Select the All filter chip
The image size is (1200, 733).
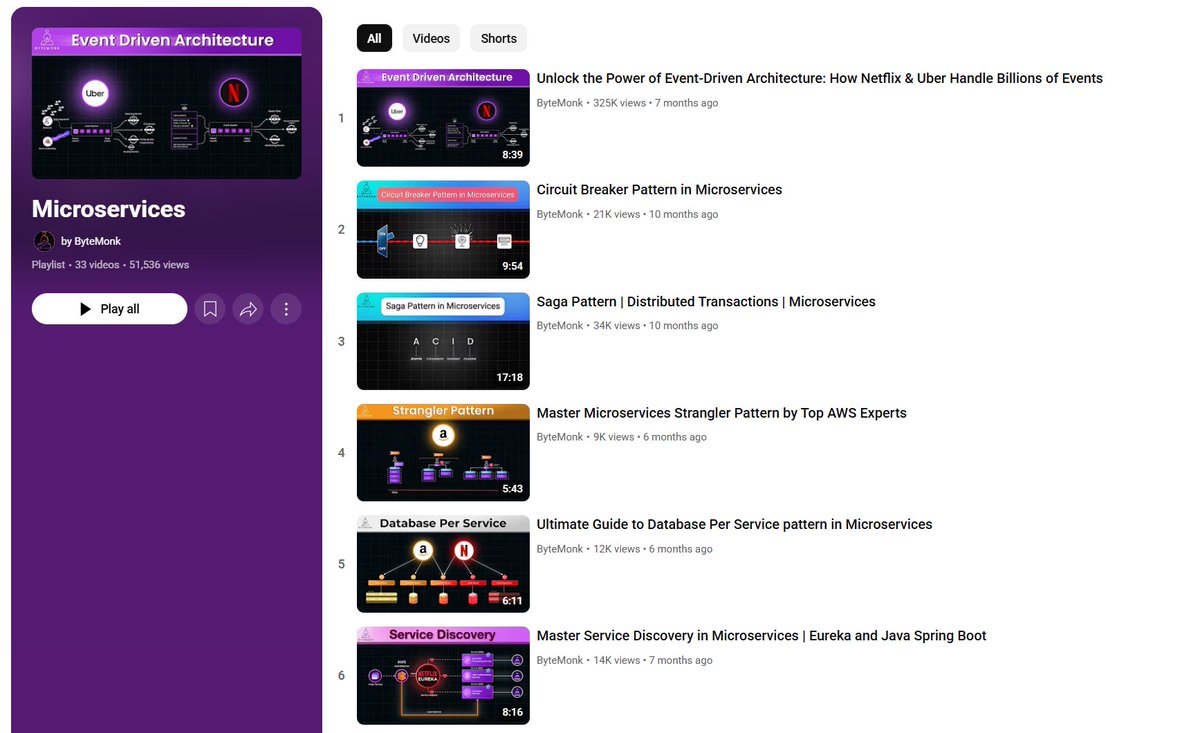(374, 38)
